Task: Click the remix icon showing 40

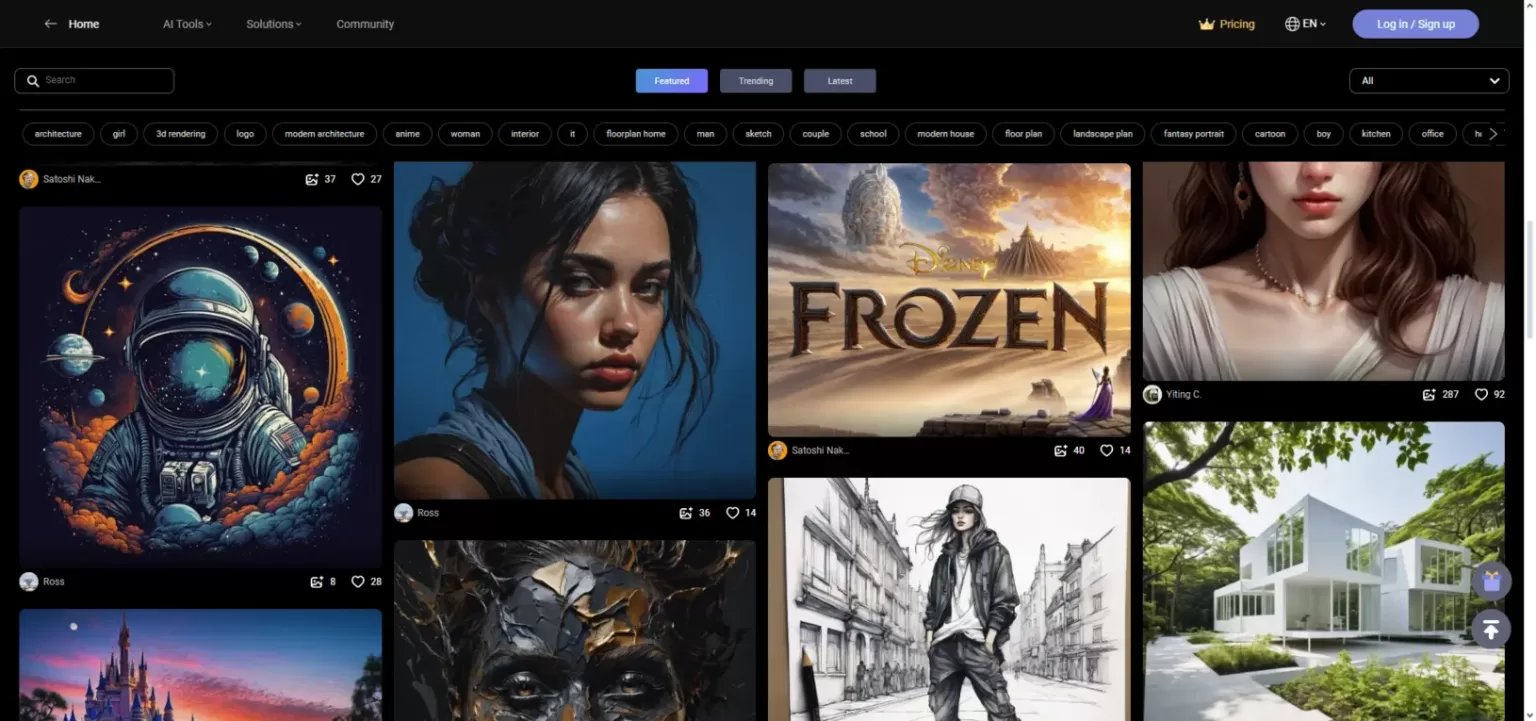Action: click(x=1060, y=451)
